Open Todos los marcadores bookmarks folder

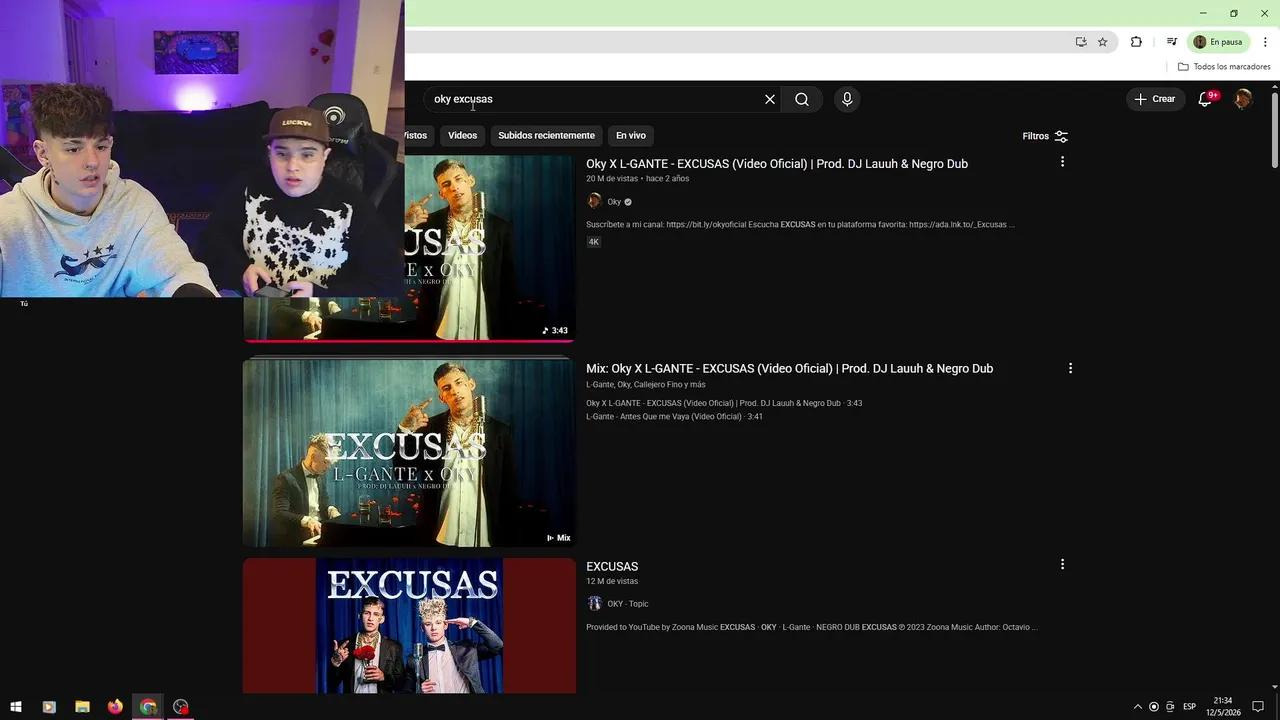point(1224,67)
